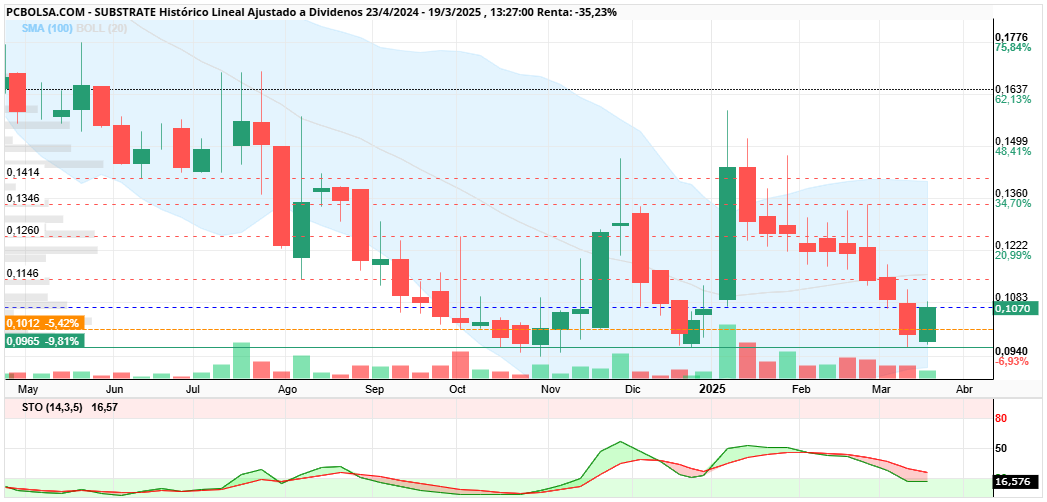Select the 16,576 stochastic value tag
This screenshot has height=502, width=1047.
1016,481
